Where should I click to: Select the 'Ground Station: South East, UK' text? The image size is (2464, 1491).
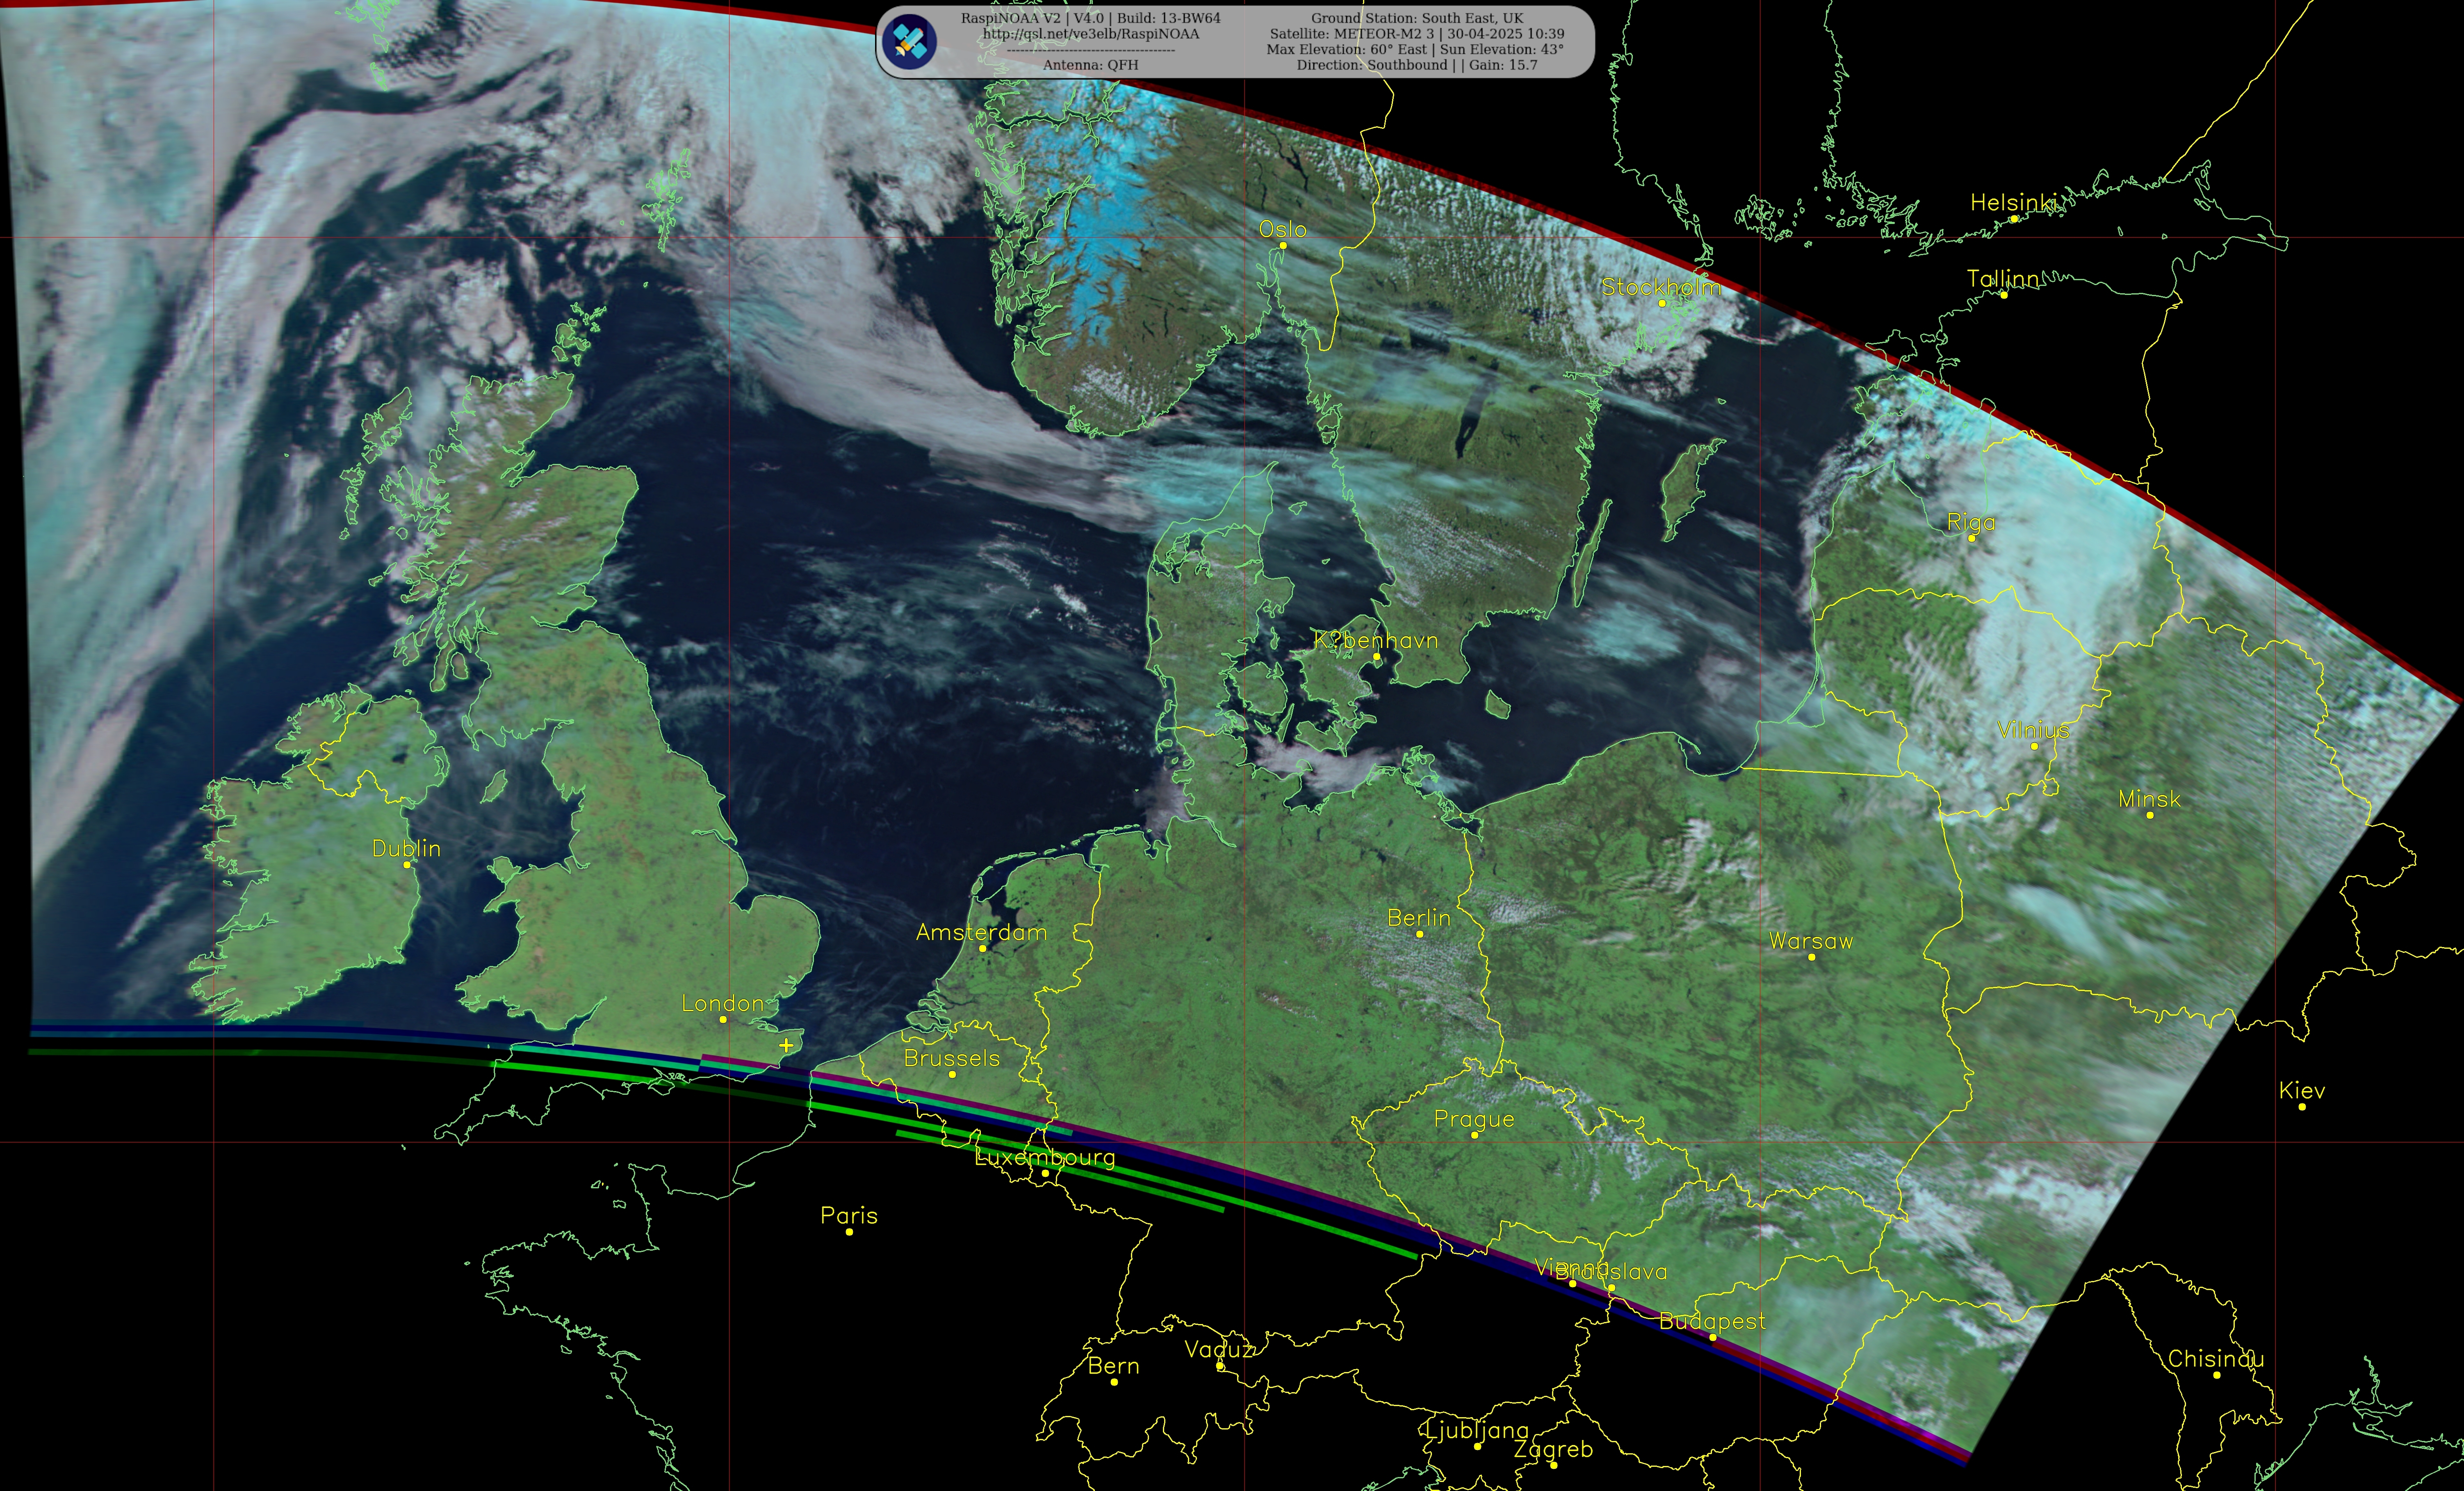pyautogui.click(x=1417, y=18)
